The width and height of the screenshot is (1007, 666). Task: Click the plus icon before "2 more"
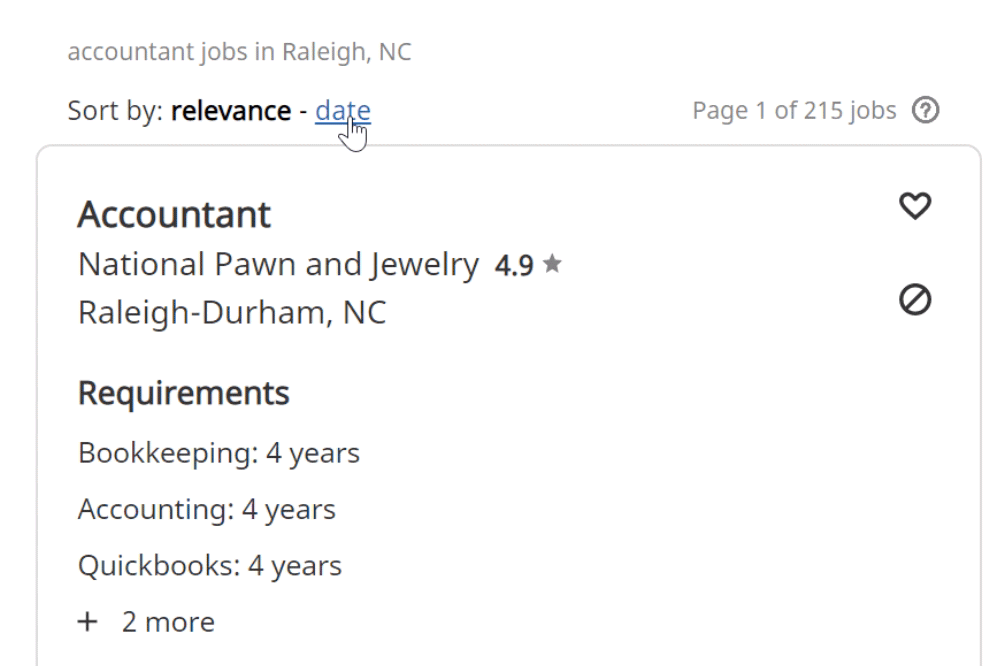tap(89, 622)
